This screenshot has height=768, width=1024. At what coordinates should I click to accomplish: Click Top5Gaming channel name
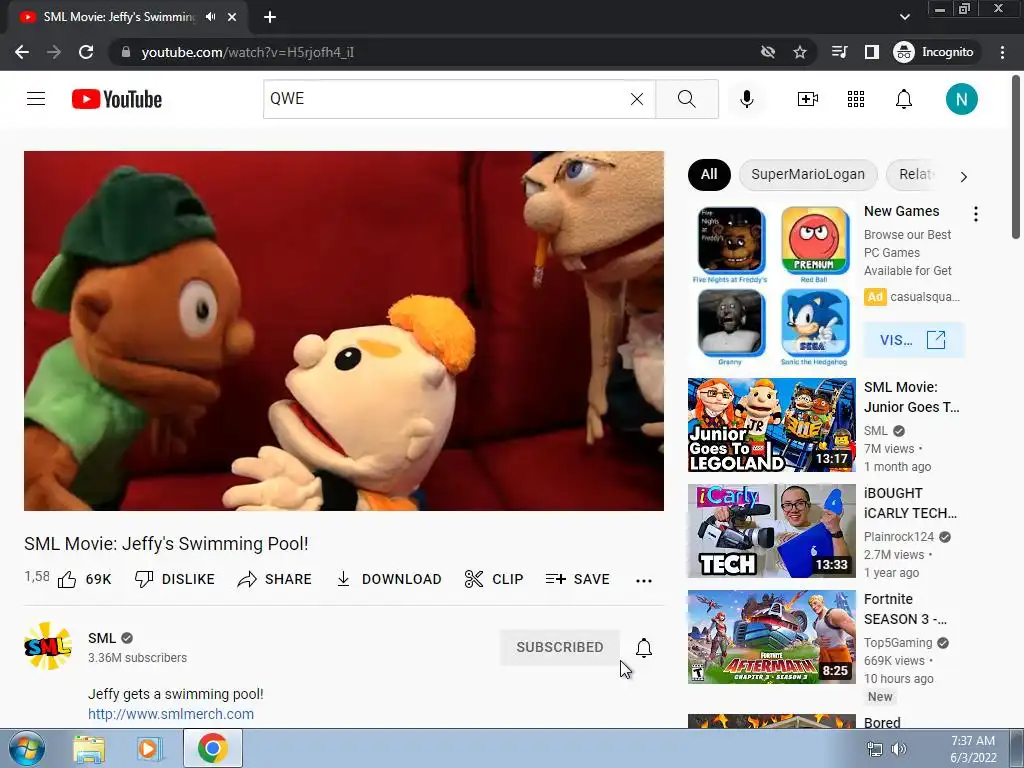pyautogui.click(x=898, y=643)
